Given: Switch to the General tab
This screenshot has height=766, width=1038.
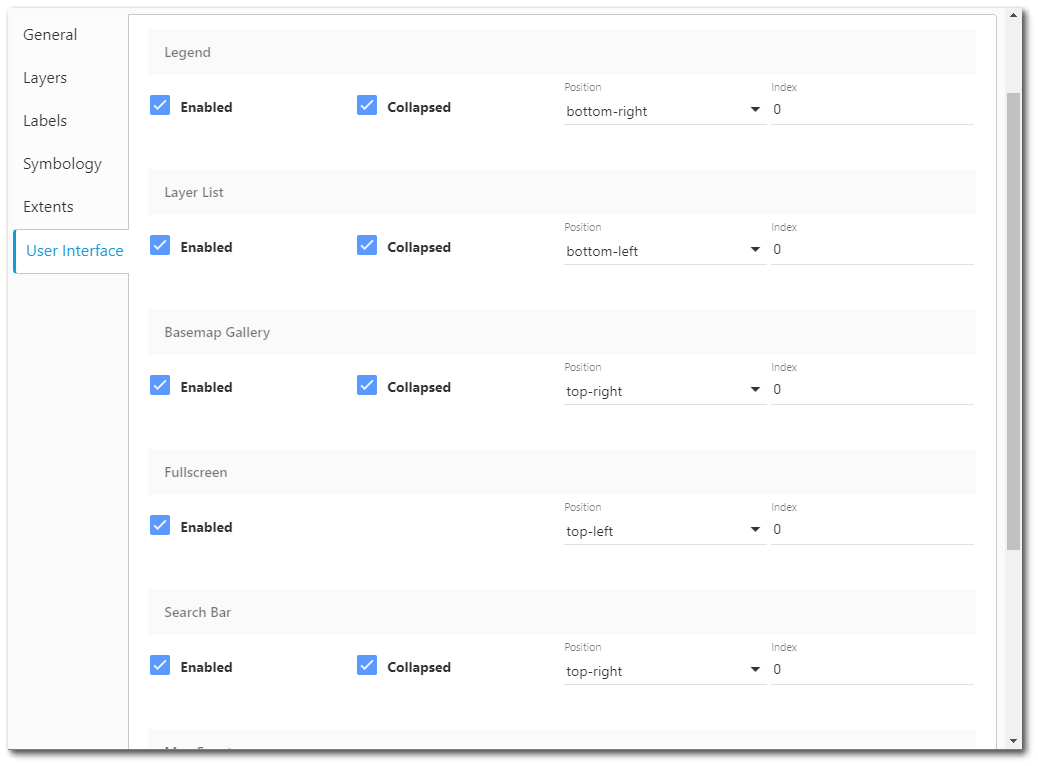Looking at the screenshot, I should click(x=50, y=34).
